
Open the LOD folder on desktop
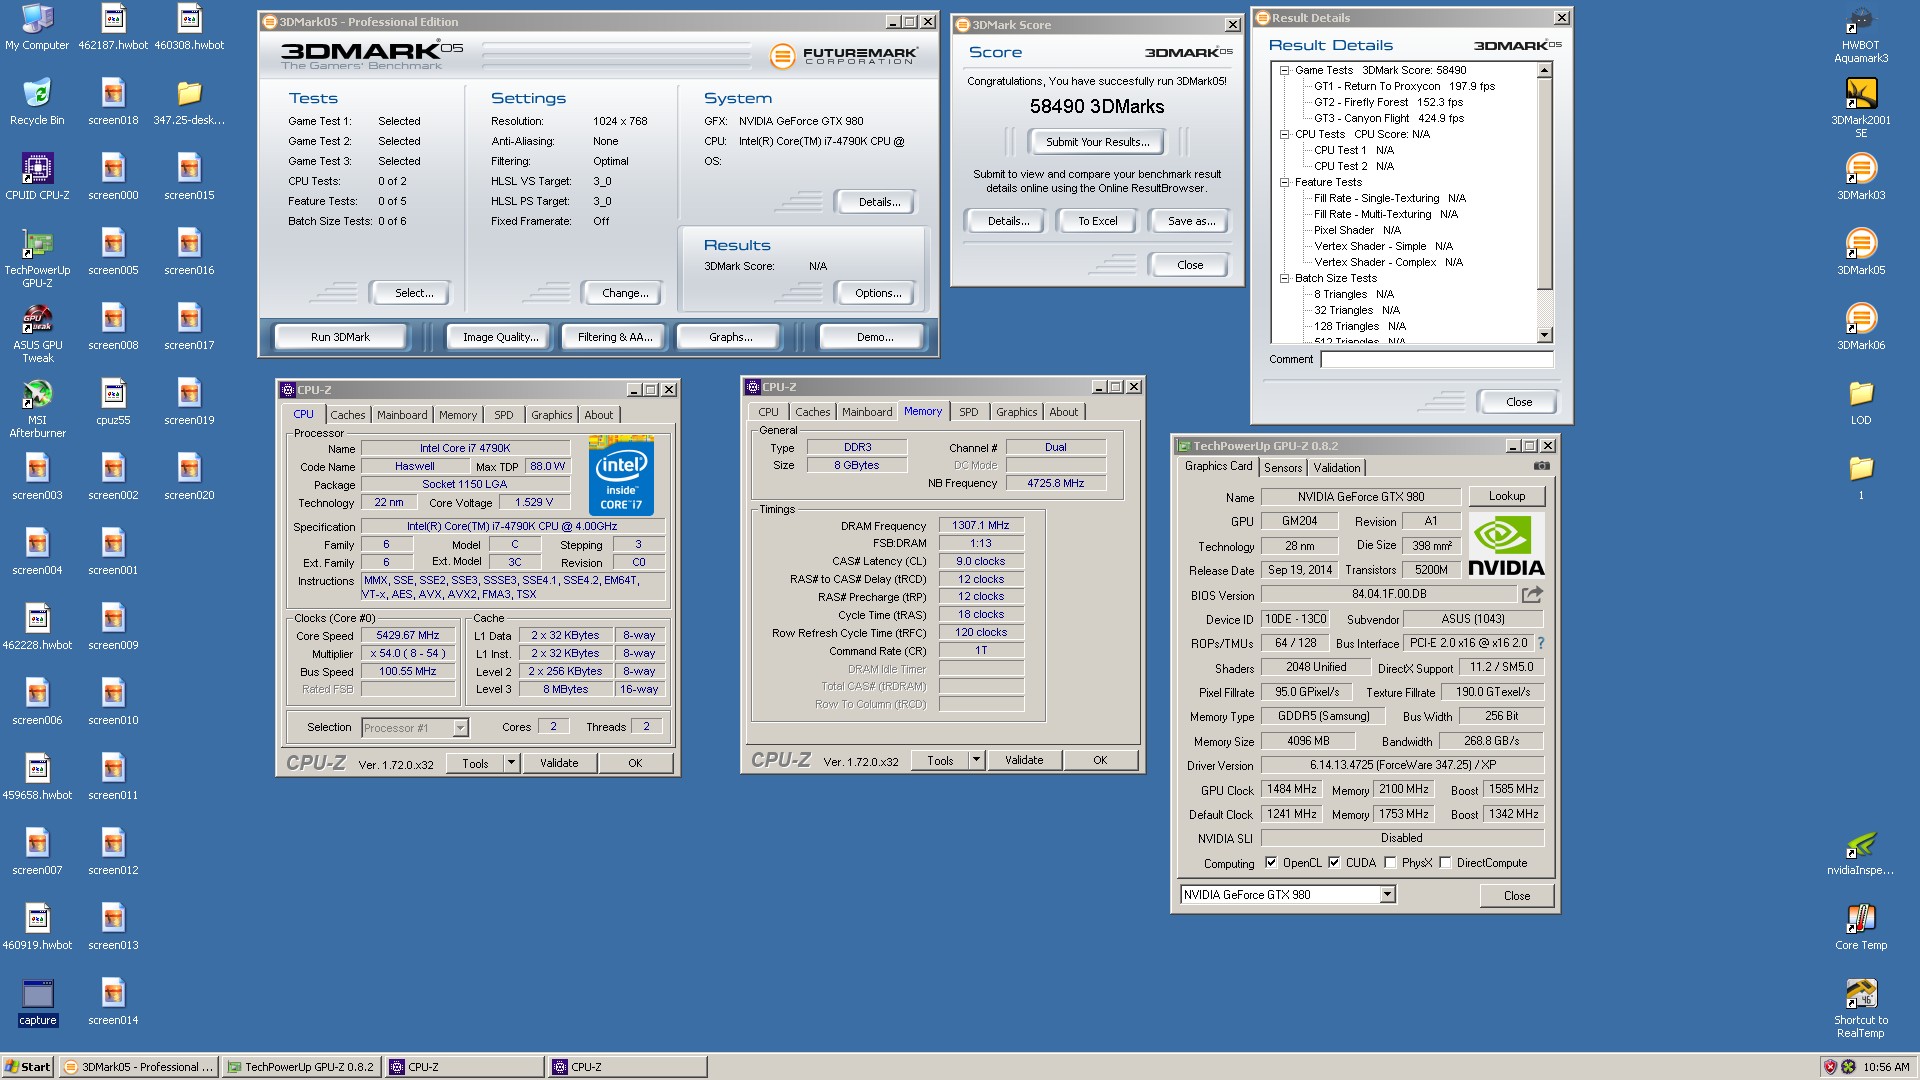click(x=1861, y=402)
